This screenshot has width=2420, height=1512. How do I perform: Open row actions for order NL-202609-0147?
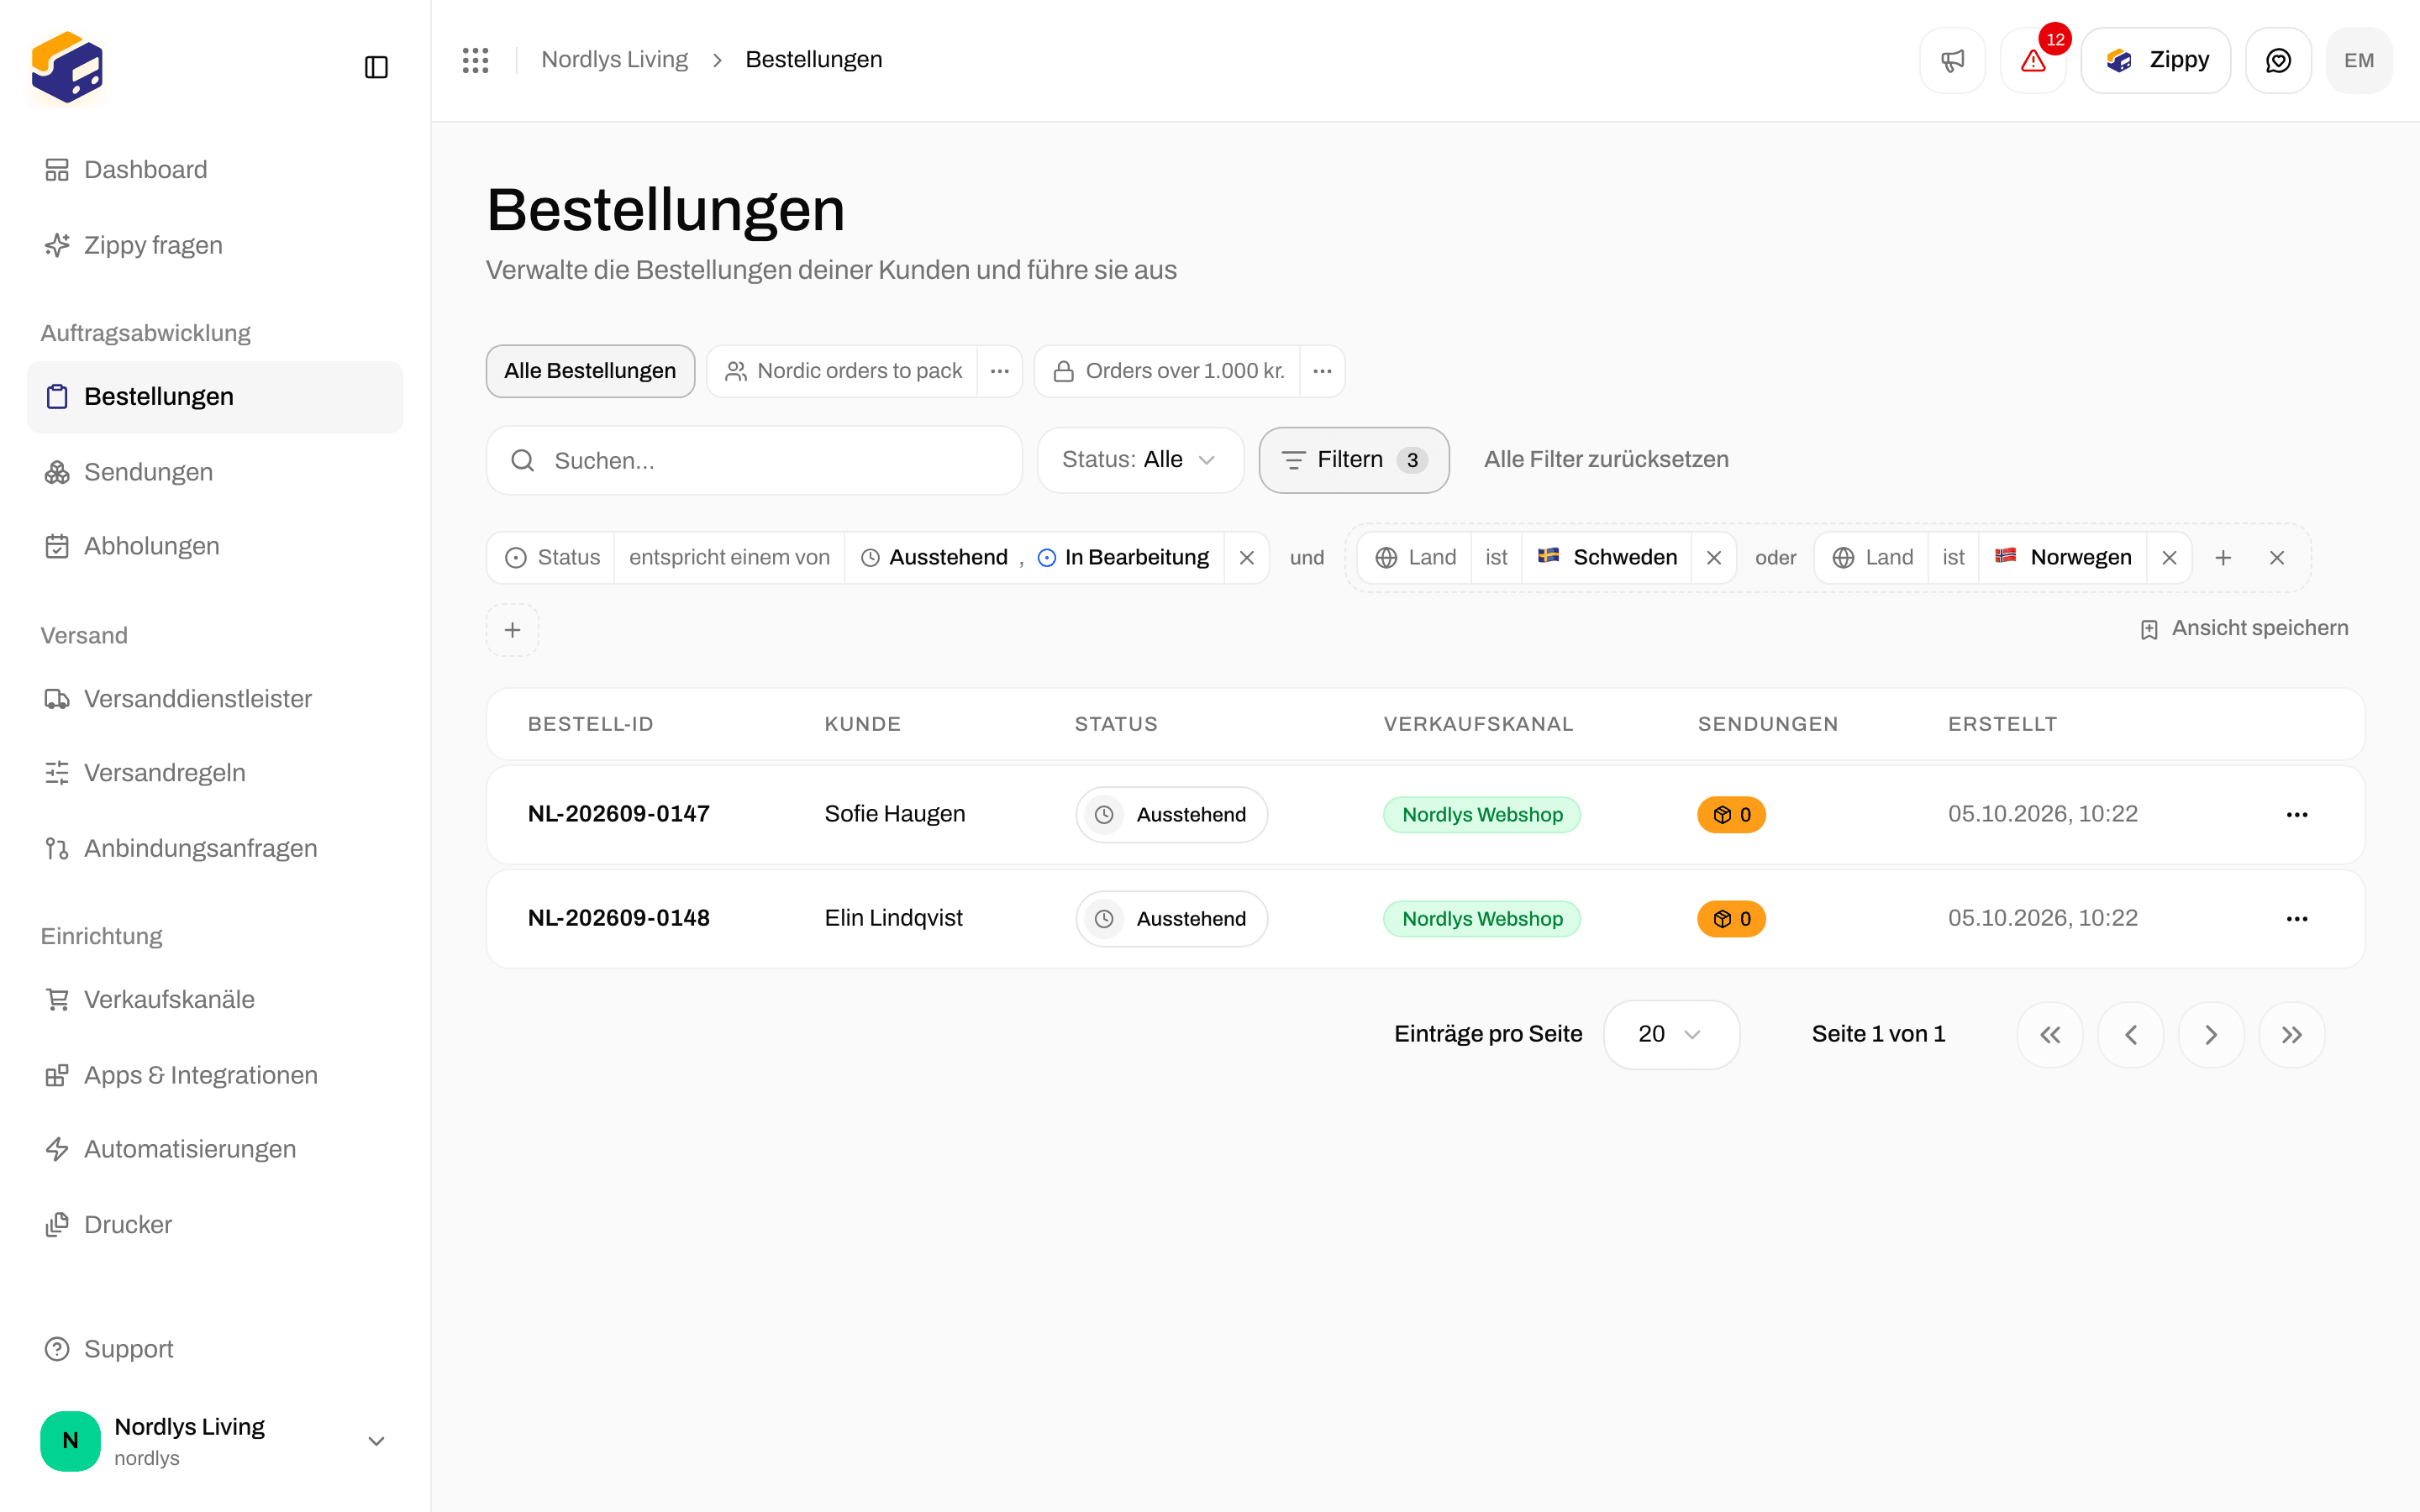(x=2297, y=815)
